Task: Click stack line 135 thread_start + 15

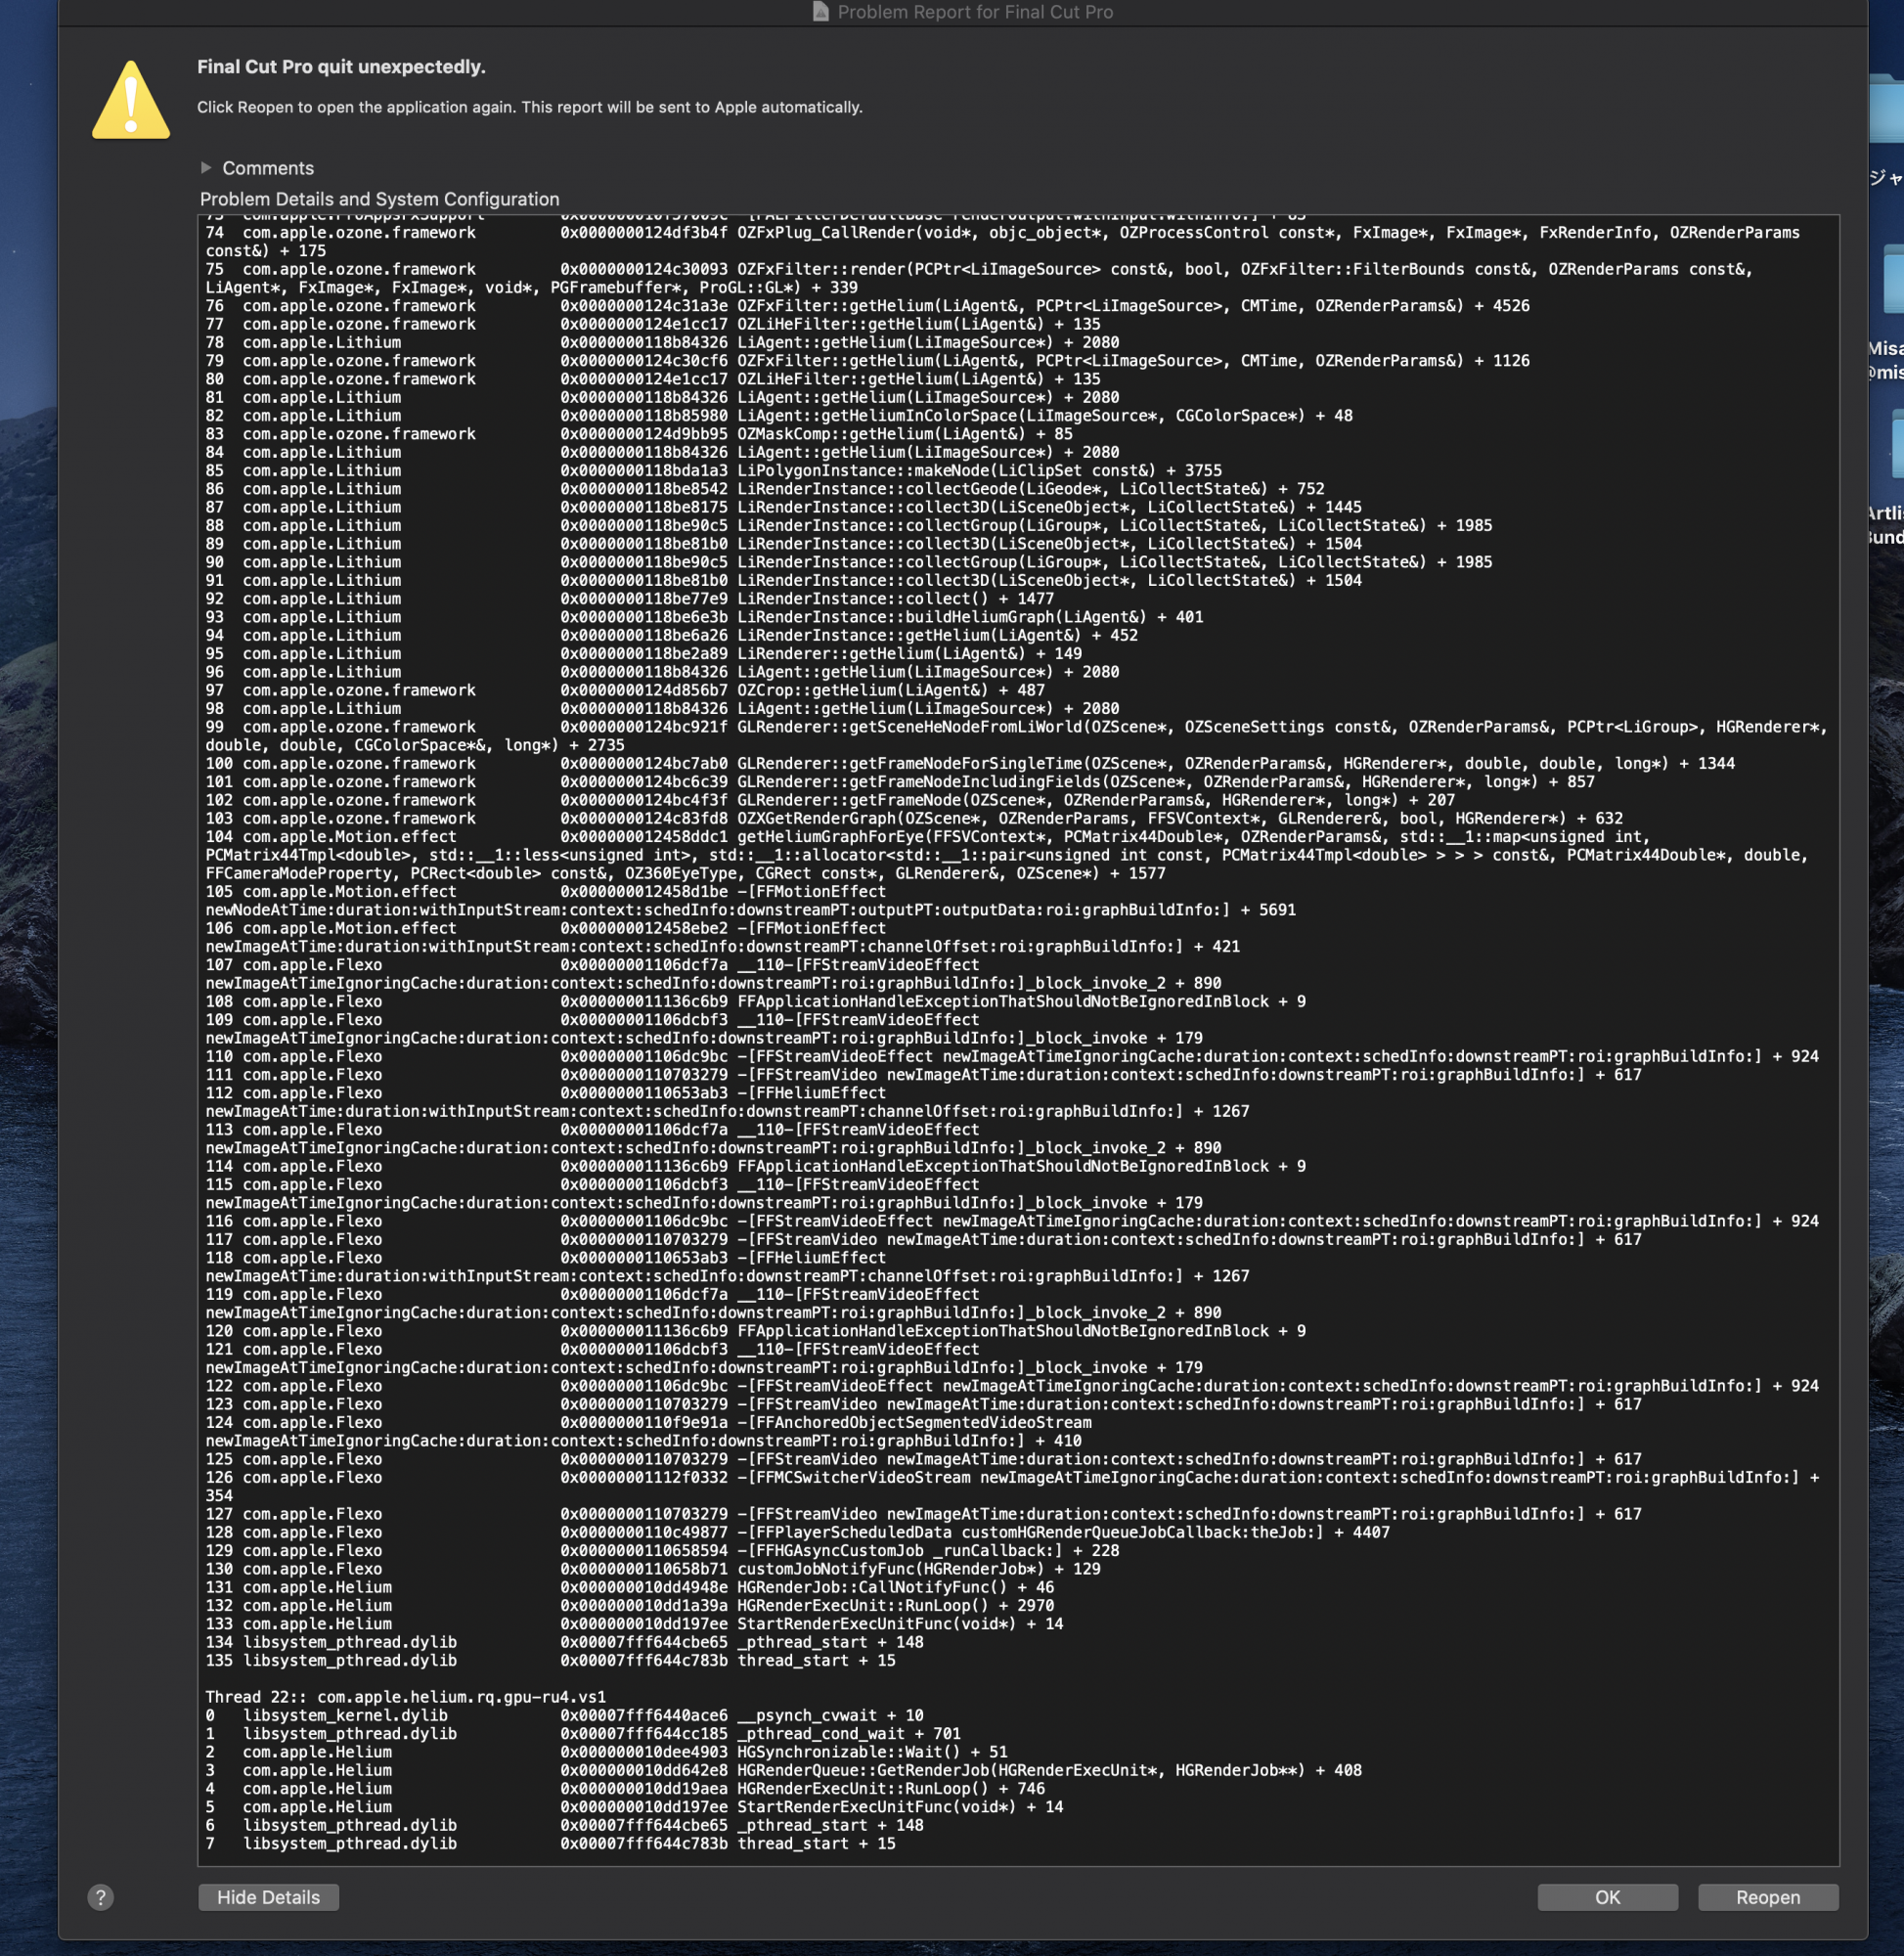Action: [550, 1660]
